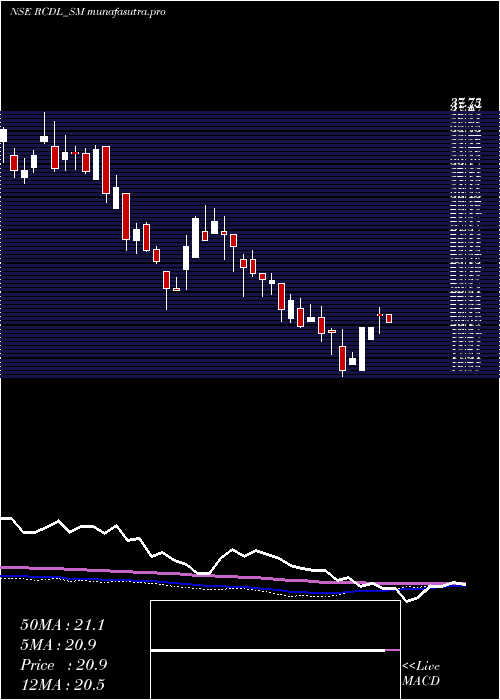This screenshot has height=700, width=500.
Task: Click the price axis scale labels
Action: point(466,237)
